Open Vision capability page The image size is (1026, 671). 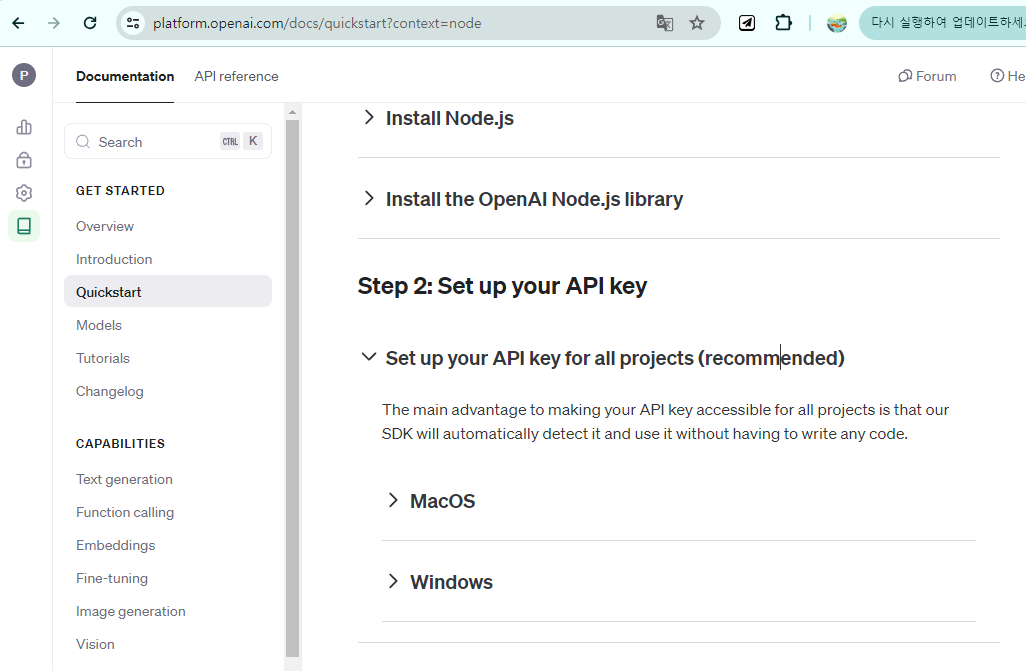click(95, 644)
